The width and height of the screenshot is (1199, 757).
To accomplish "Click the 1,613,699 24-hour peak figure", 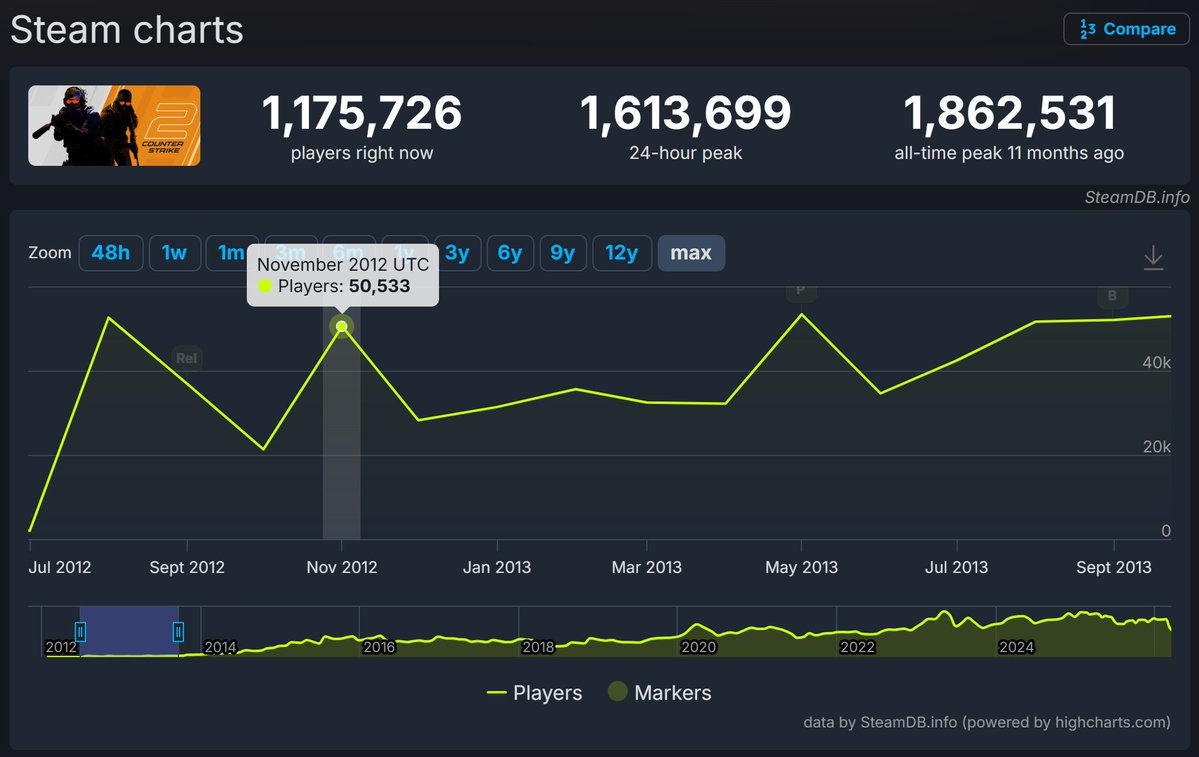I will pyautogui.click(x=685, y=113).
